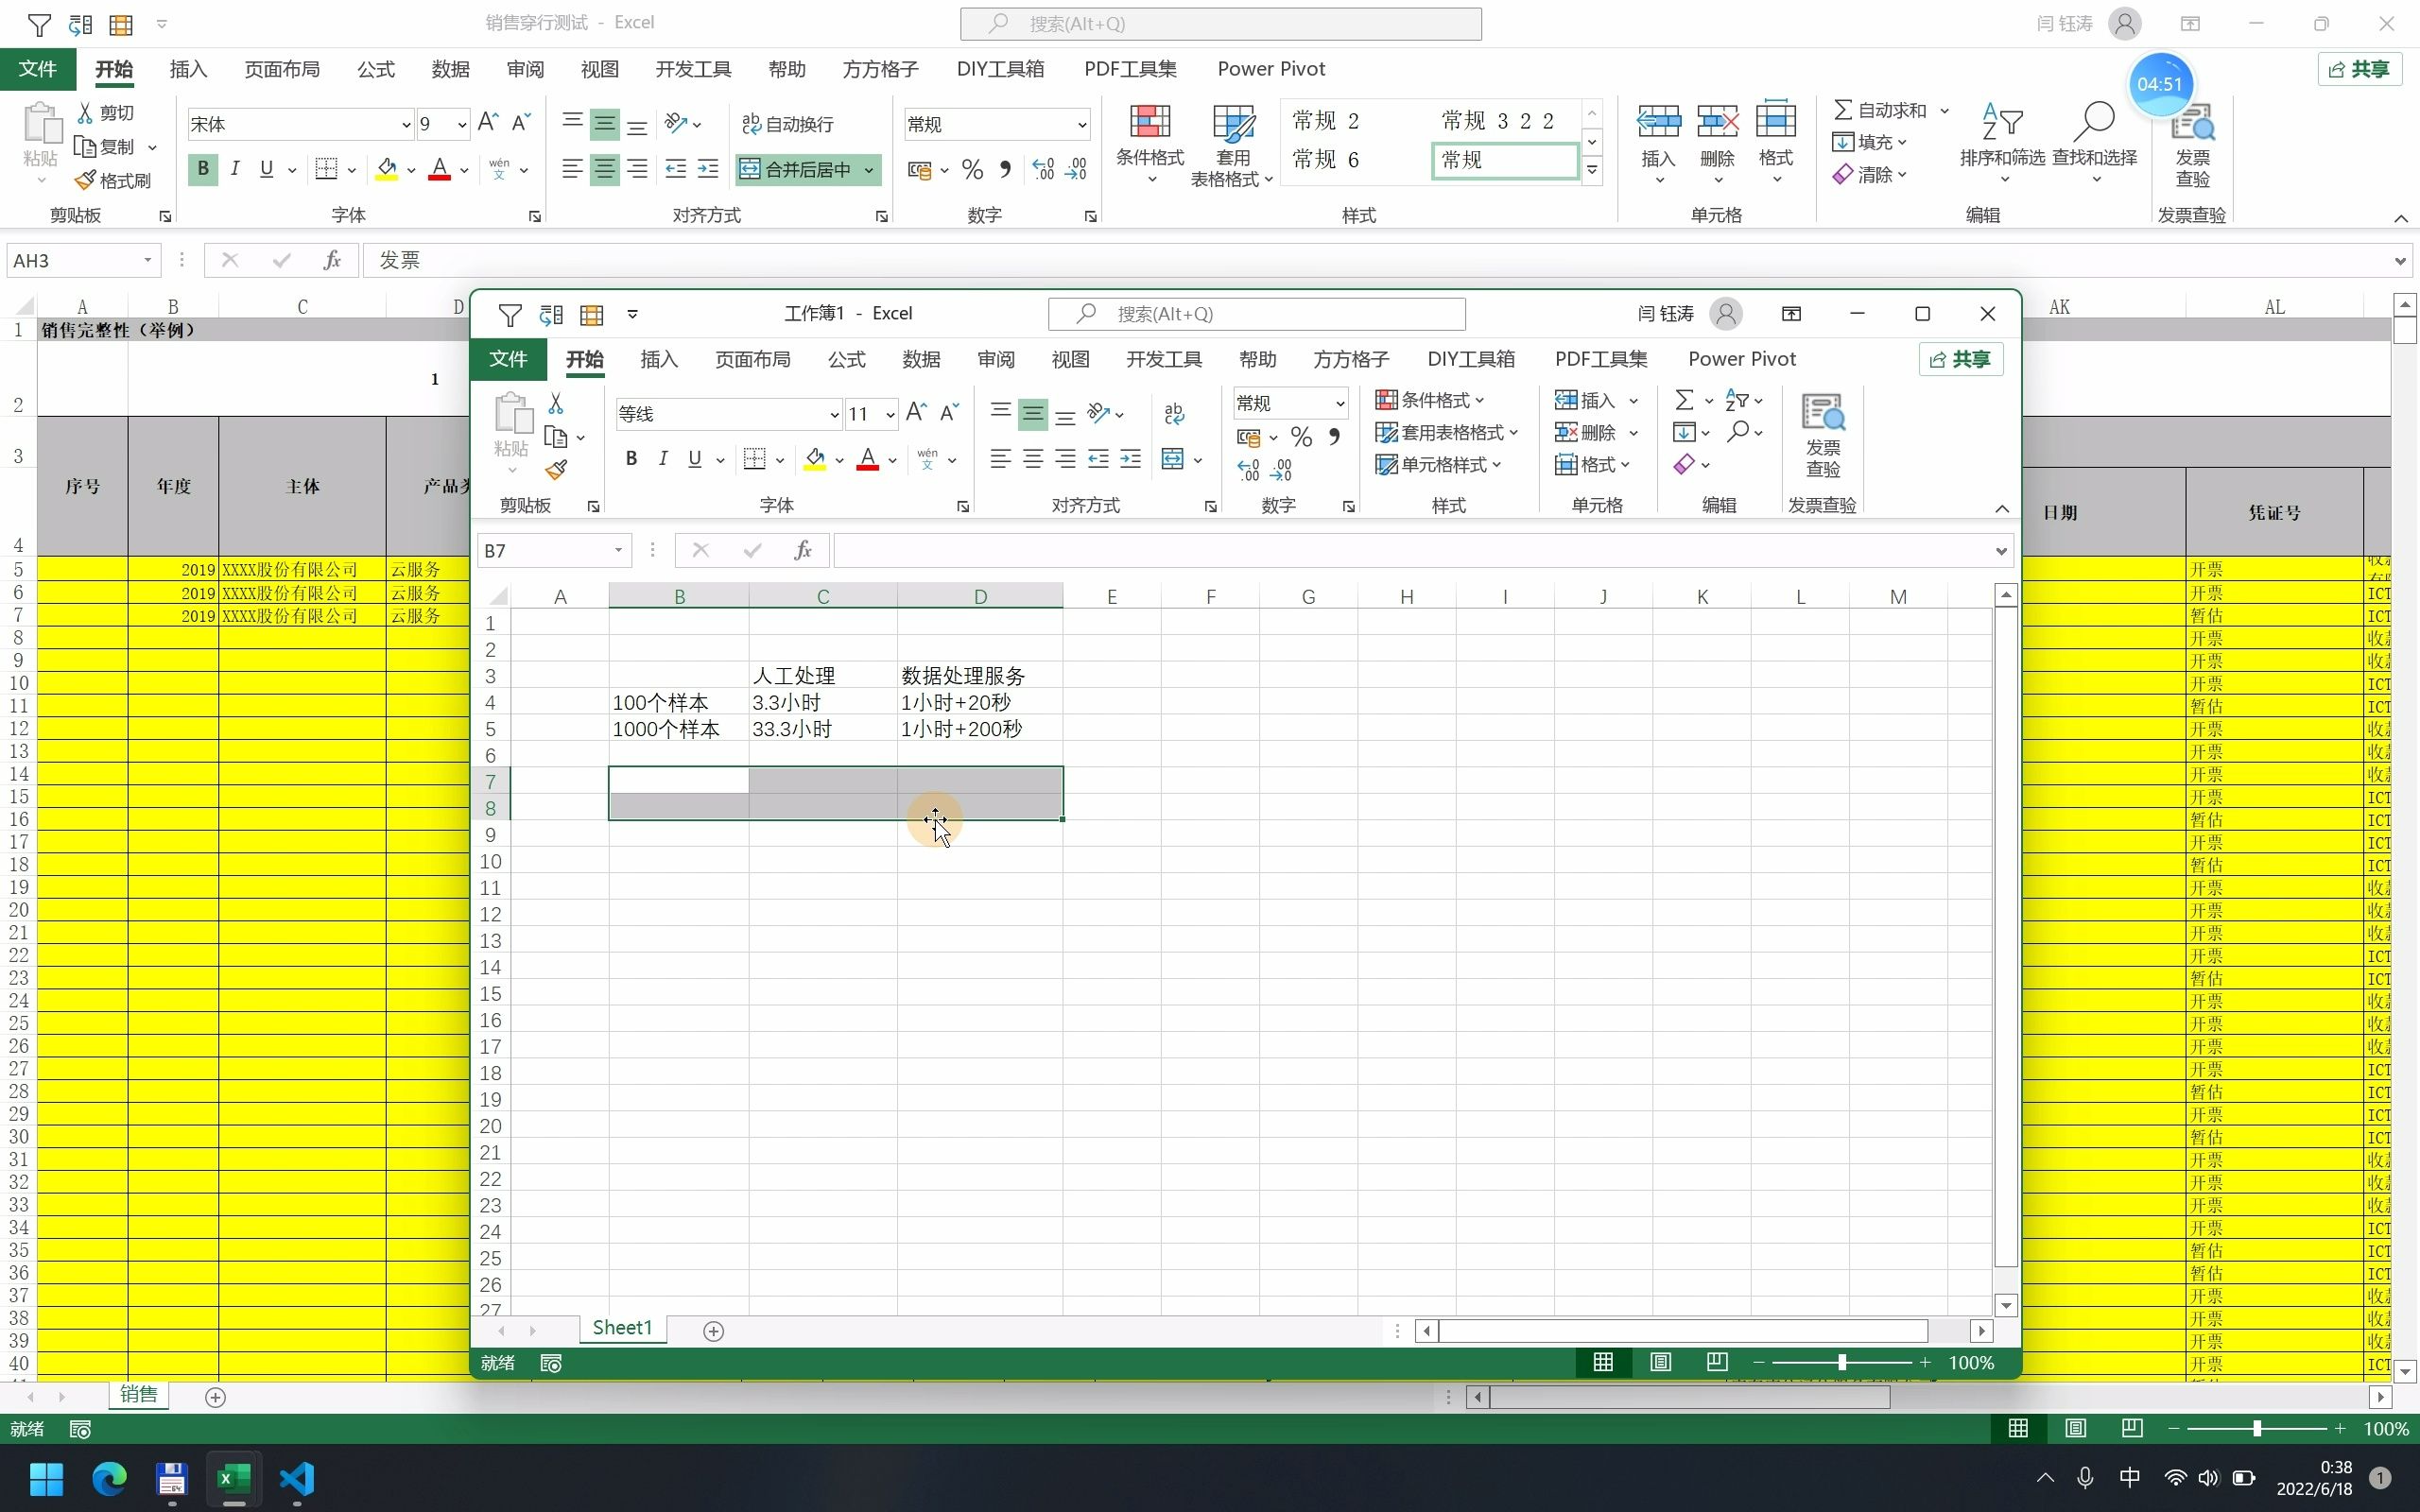Adjust the zoom slider in 销售穿行测试 status bar
The width and height of the screenshot is (2420, 1512).
click(2256, 1429)
